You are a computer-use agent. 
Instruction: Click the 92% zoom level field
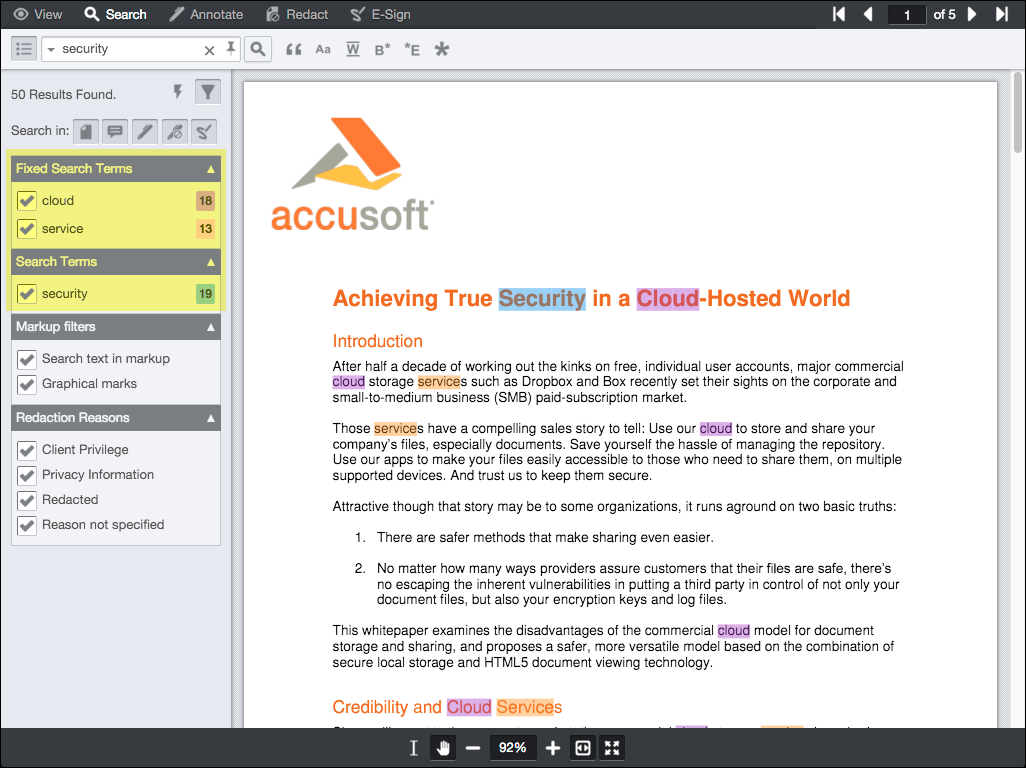tap(512, 748)
